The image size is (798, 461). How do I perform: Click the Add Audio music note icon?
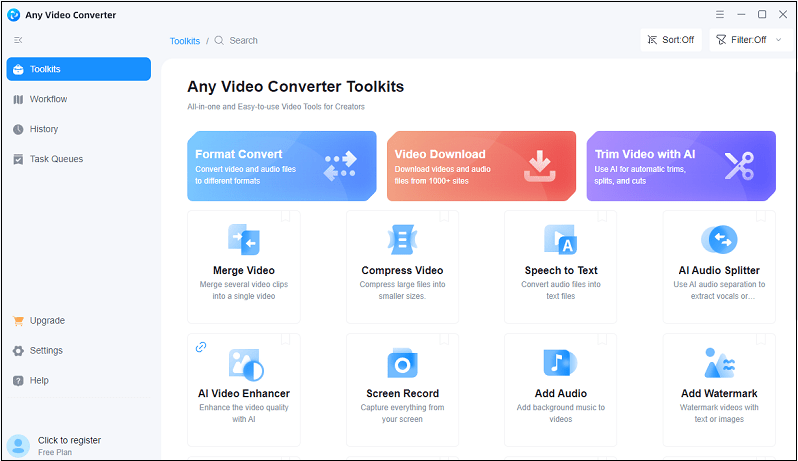pyautogui.click(x=560, y=362)
